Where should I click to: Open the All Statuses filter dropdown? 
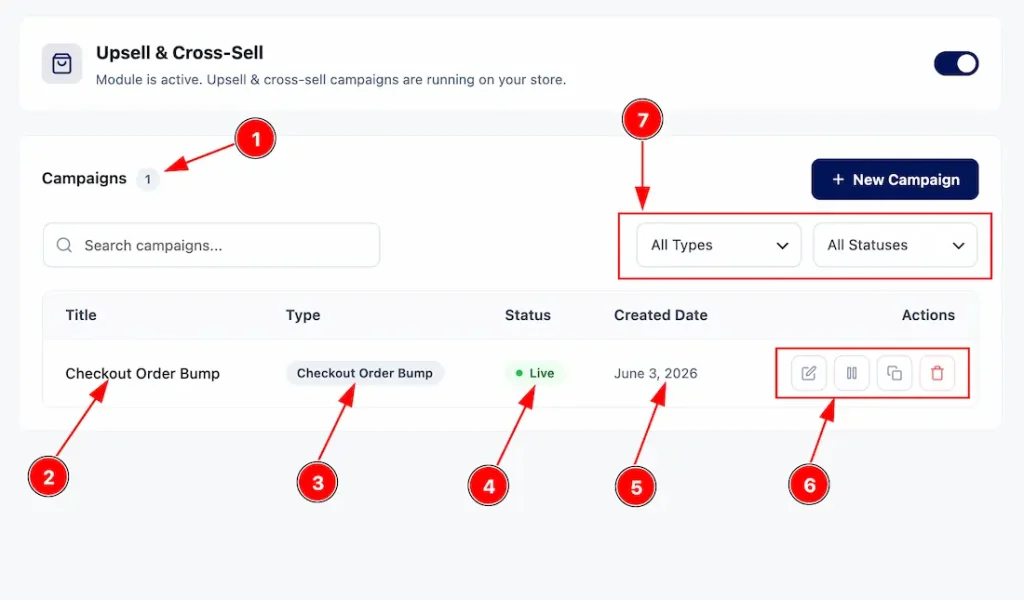click(x=895, y=245)
